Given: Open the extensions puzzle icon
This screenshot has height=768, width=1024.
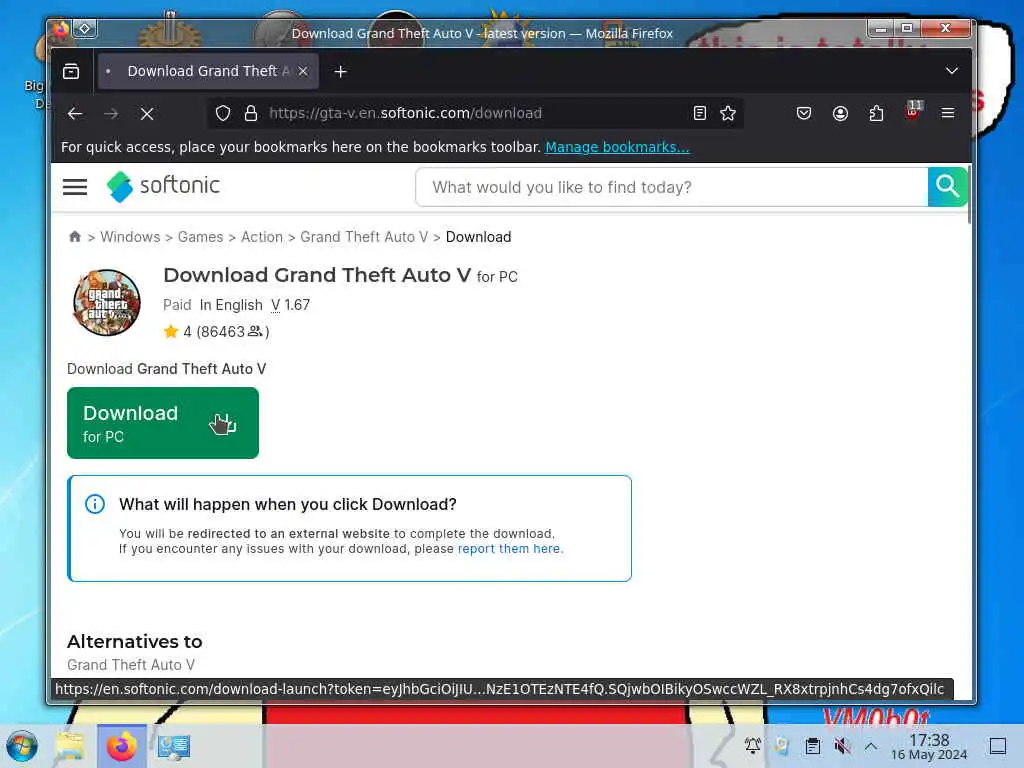Looking at the screenshot, I should 876,114.
